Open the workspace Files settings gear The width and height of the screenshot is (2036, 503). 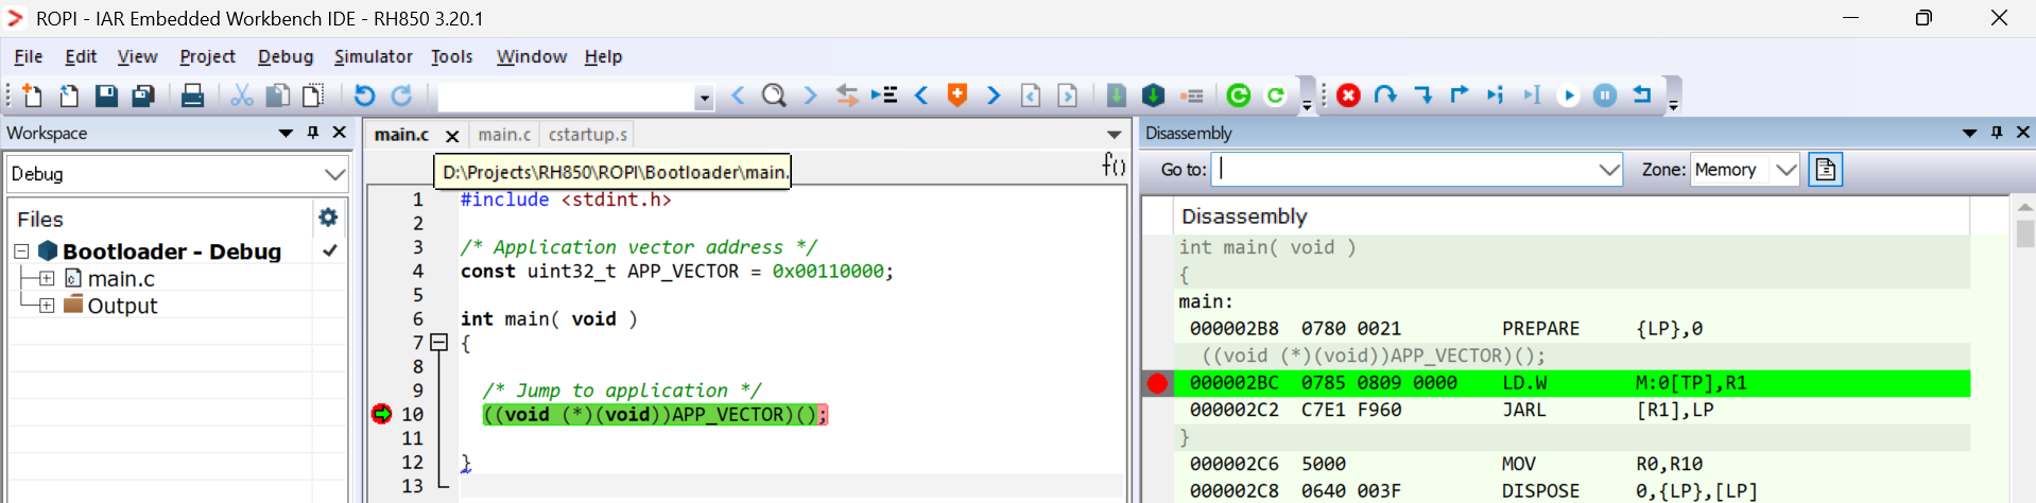(327, 217)
